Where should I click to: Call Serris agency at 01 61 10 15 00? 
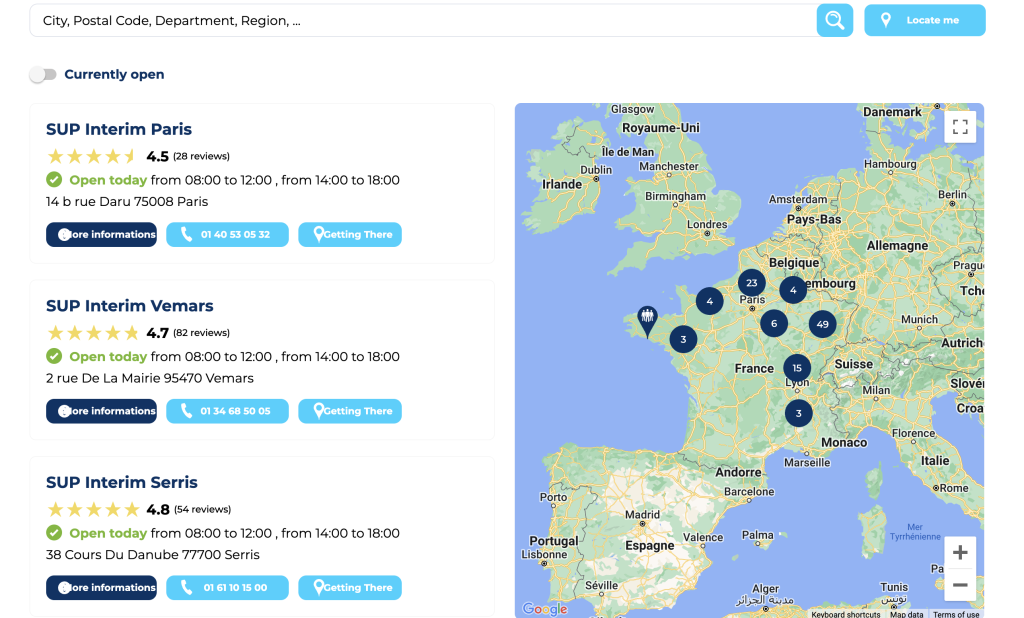point(227,587)
